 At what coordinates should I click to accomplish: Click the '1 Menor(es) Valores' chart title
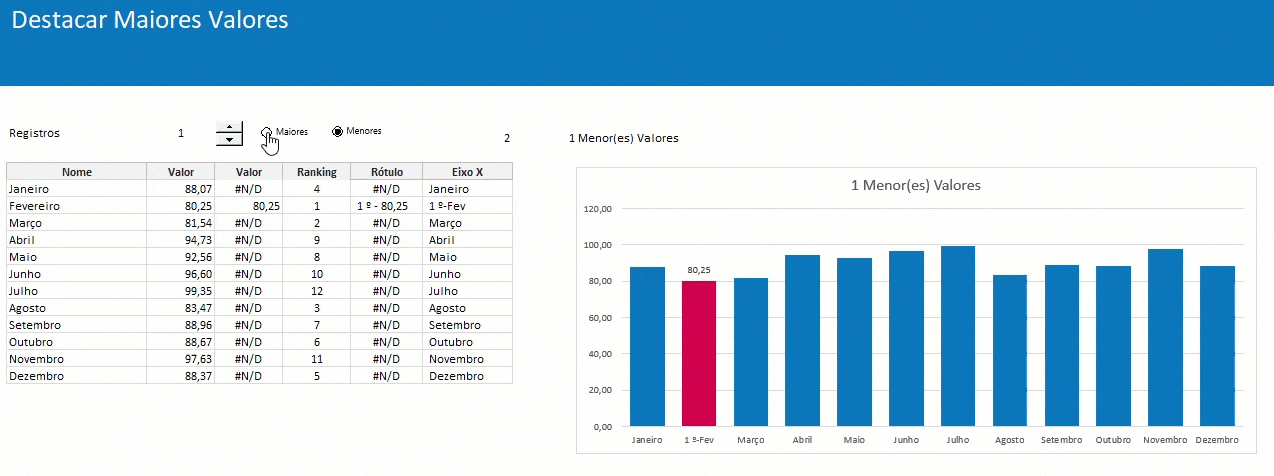click(917, 185)
